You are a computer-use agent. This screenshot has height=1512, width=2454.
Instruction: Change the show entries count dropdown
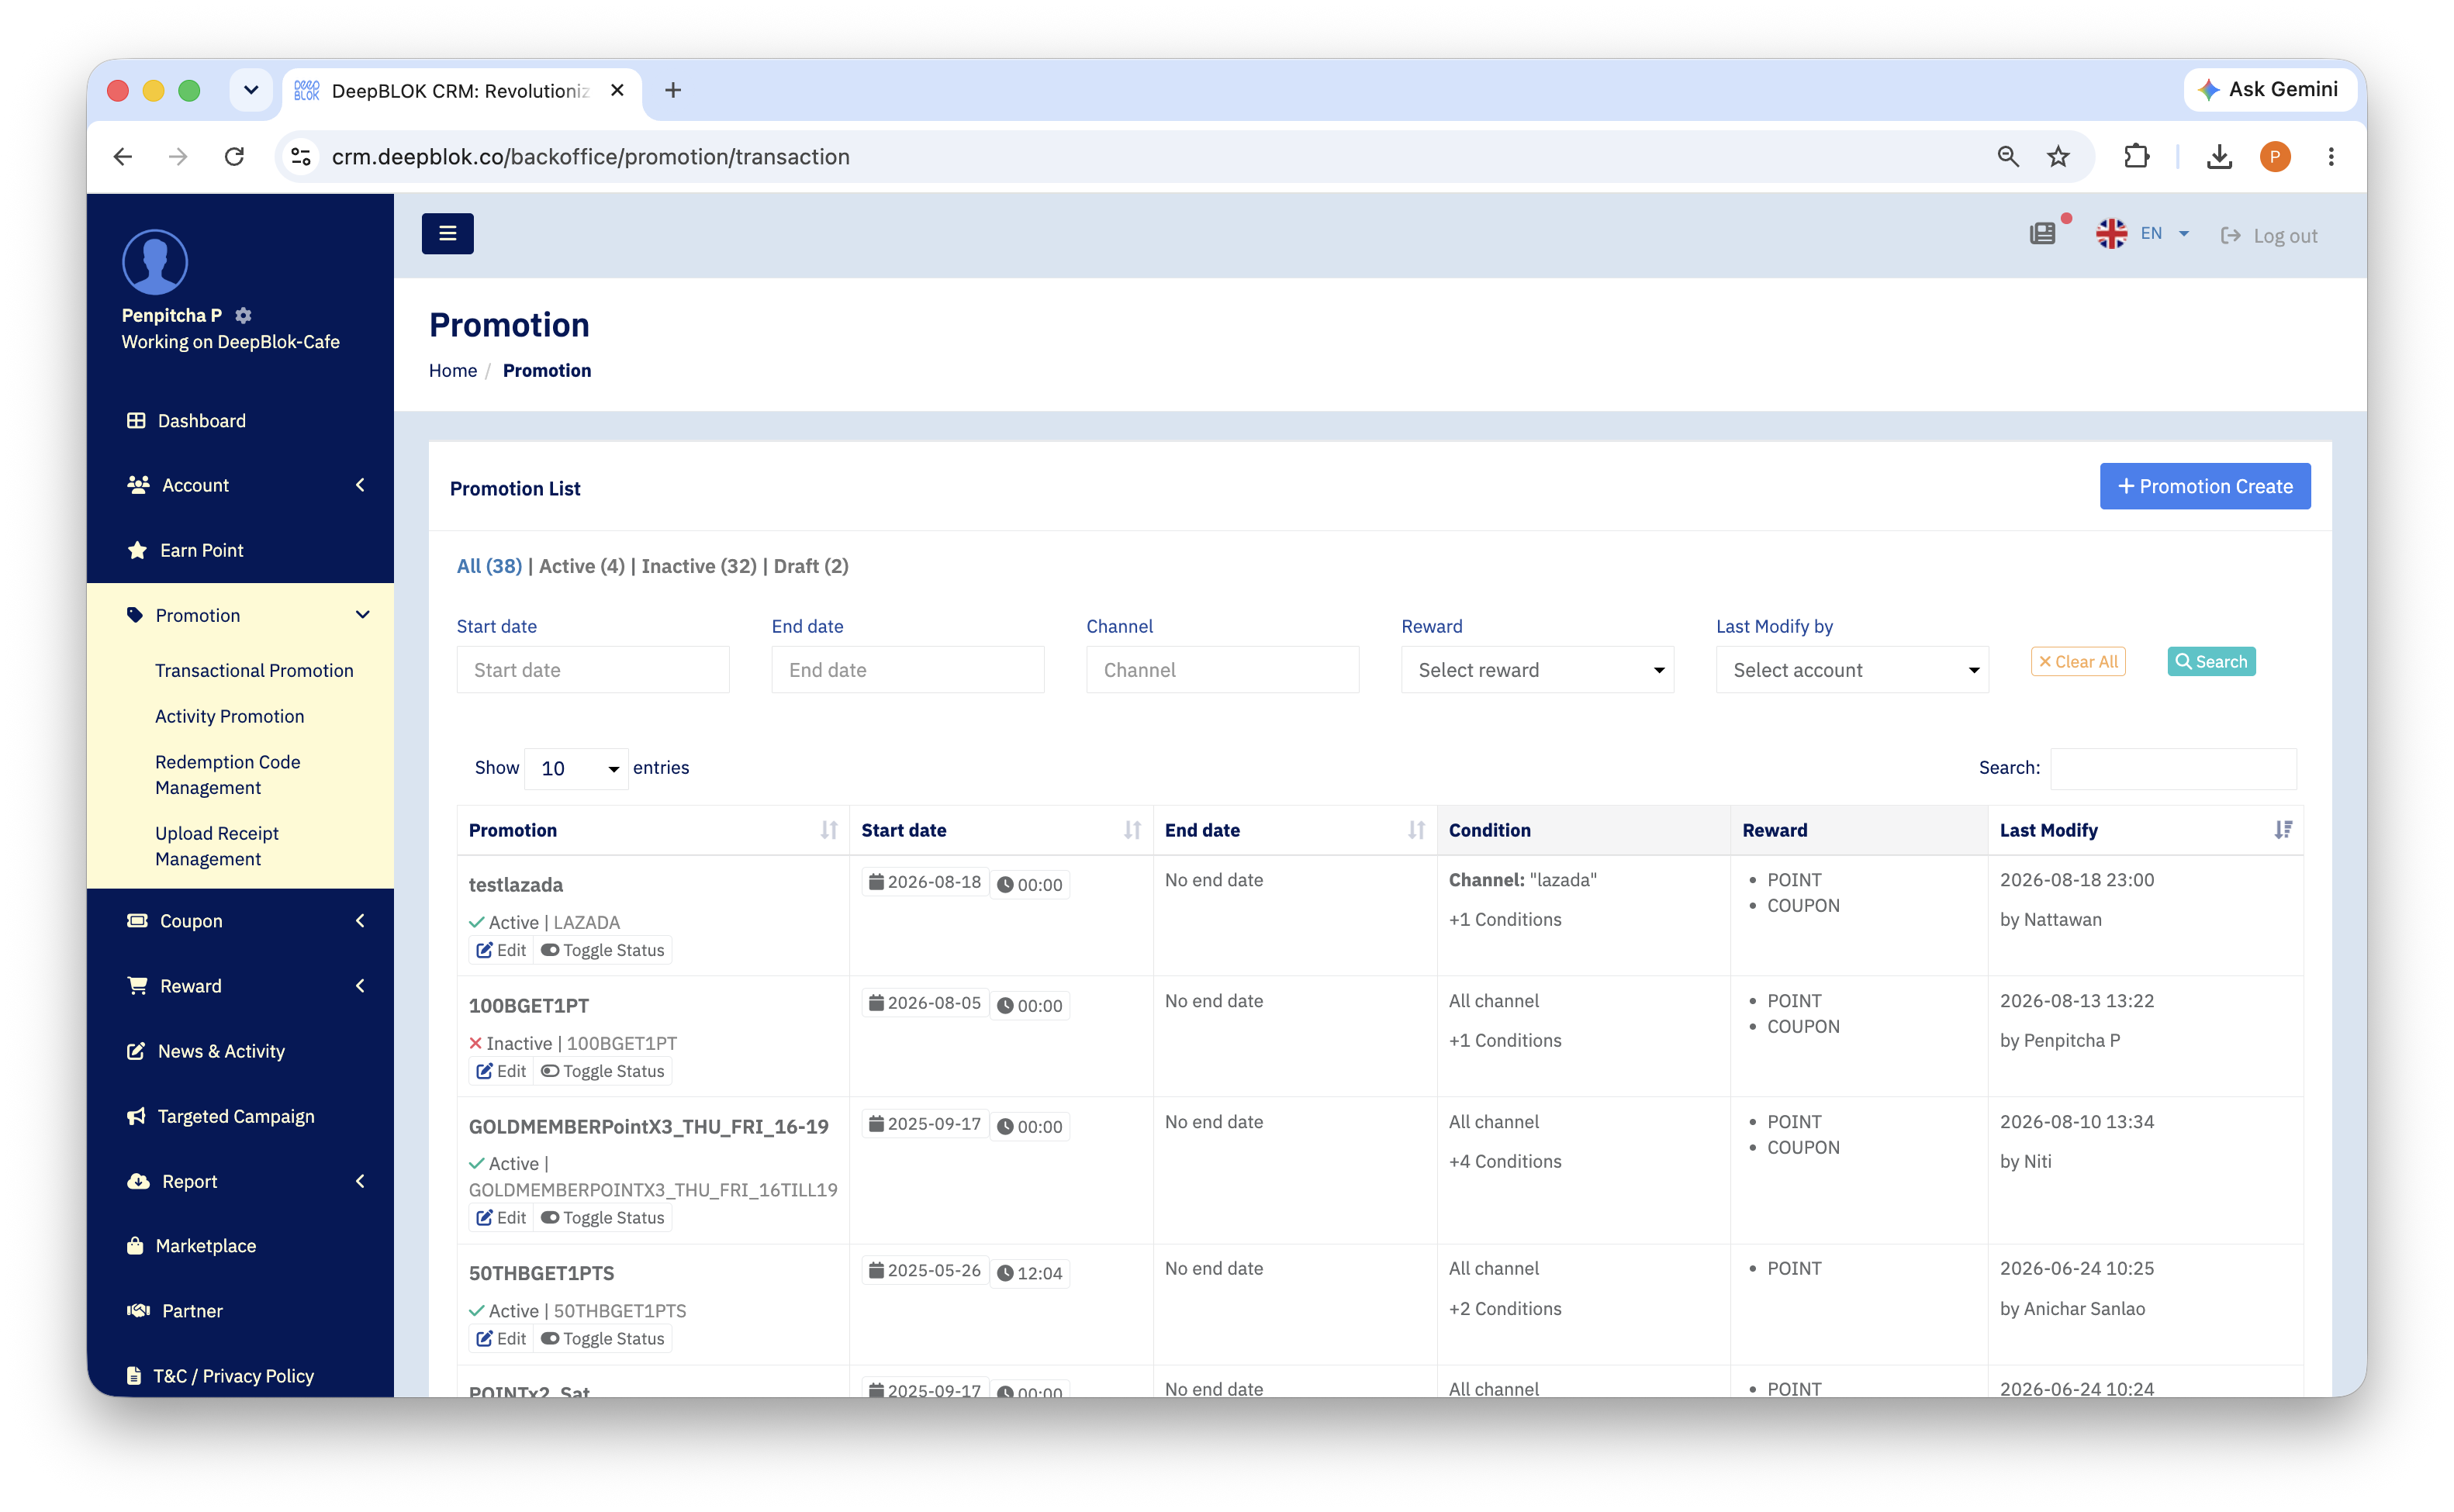point(577,768)
